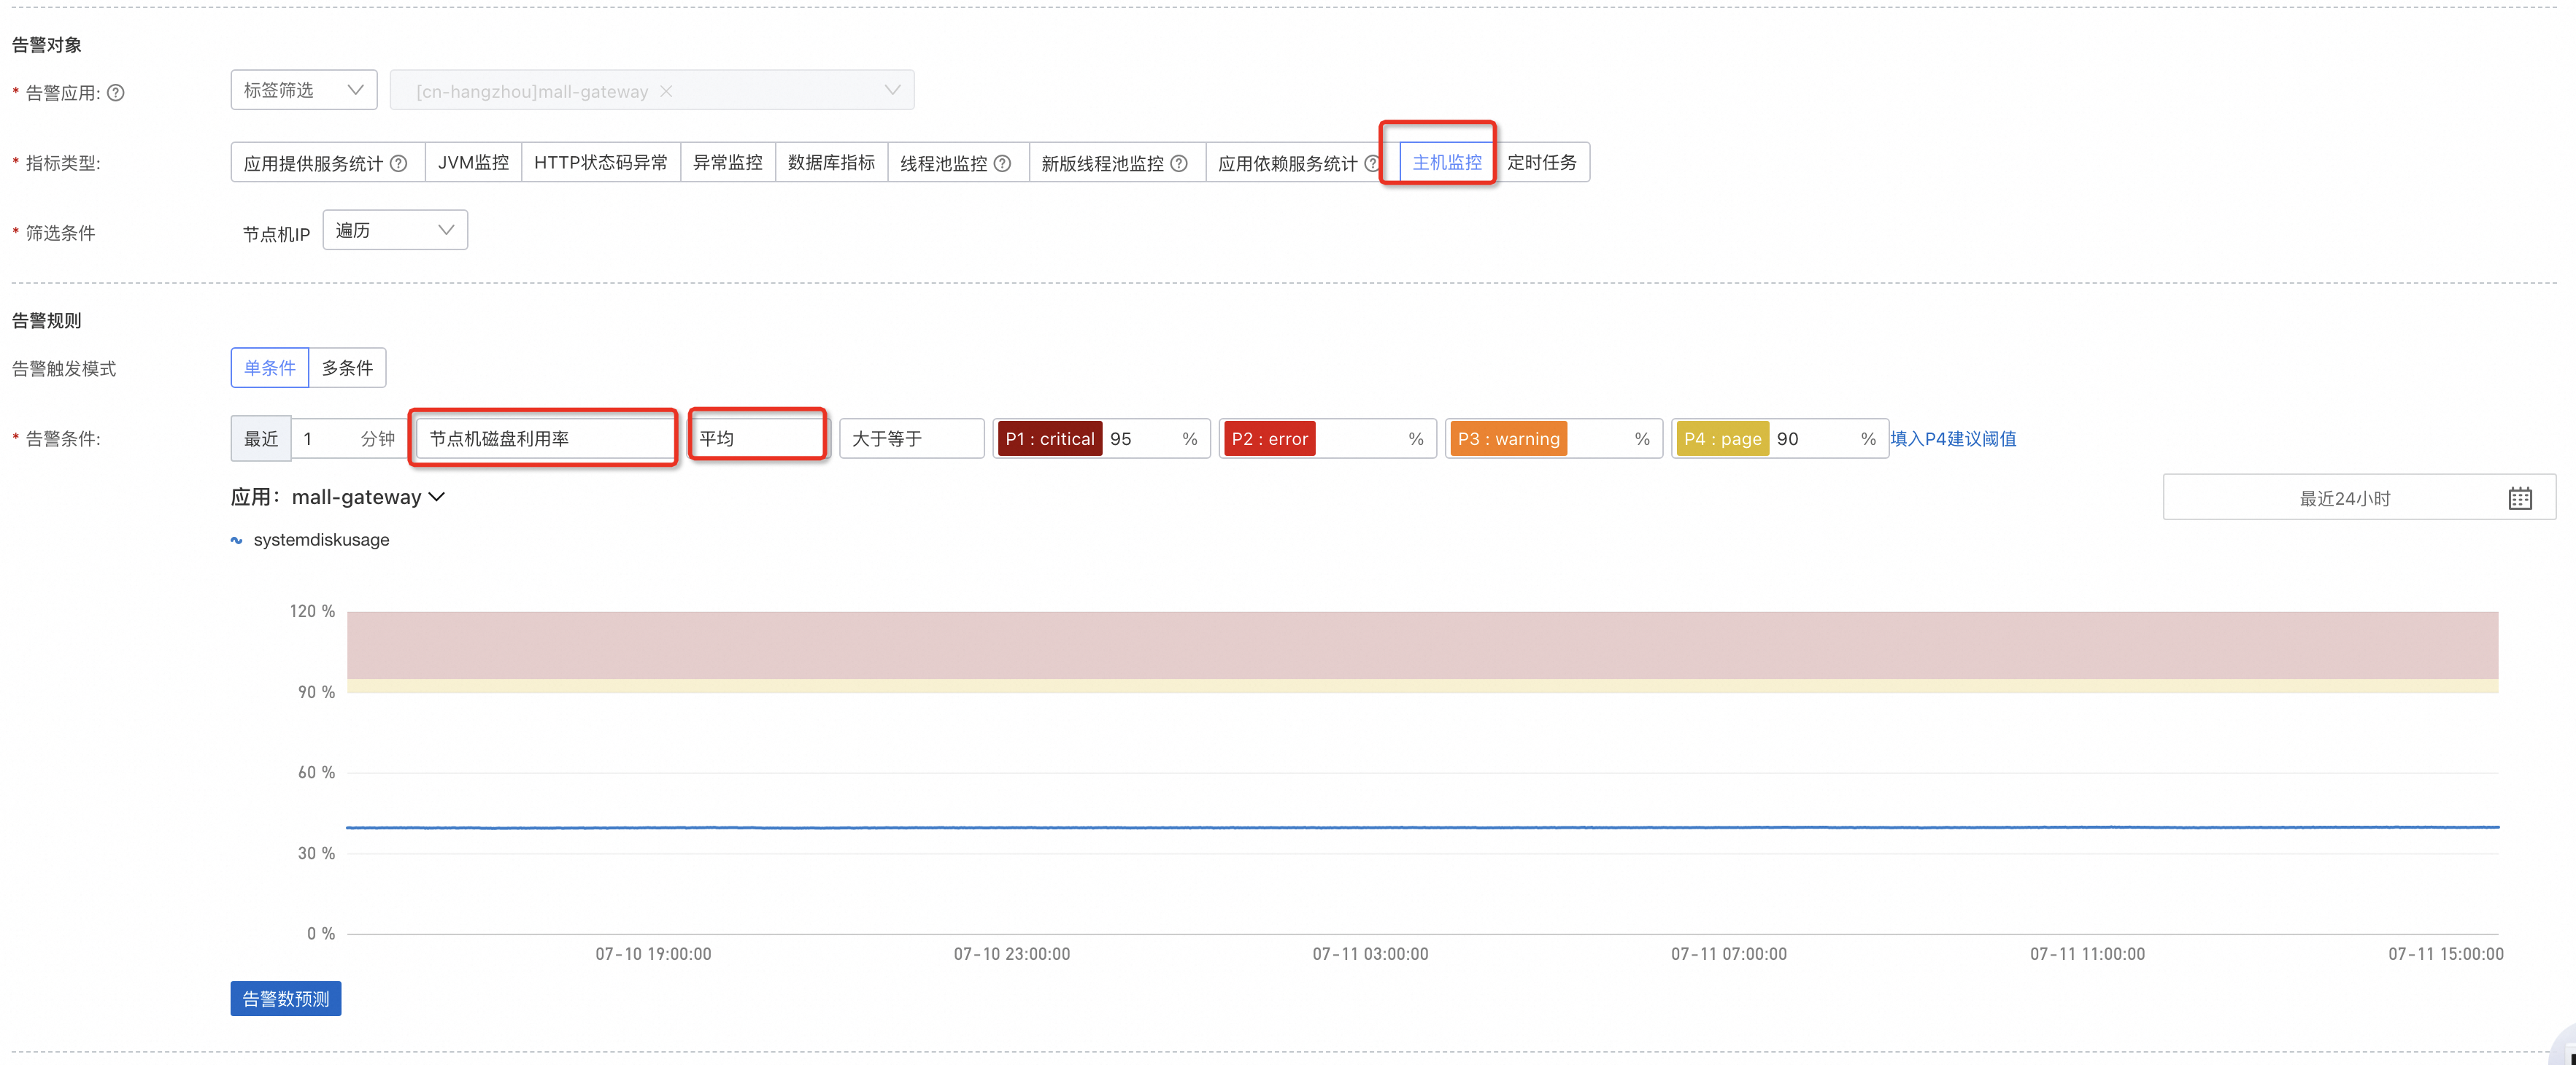The width and height of the screenshot is (2576, 1065).
Task: Click the orange P3 : warning label
Action: point(1508,438)
